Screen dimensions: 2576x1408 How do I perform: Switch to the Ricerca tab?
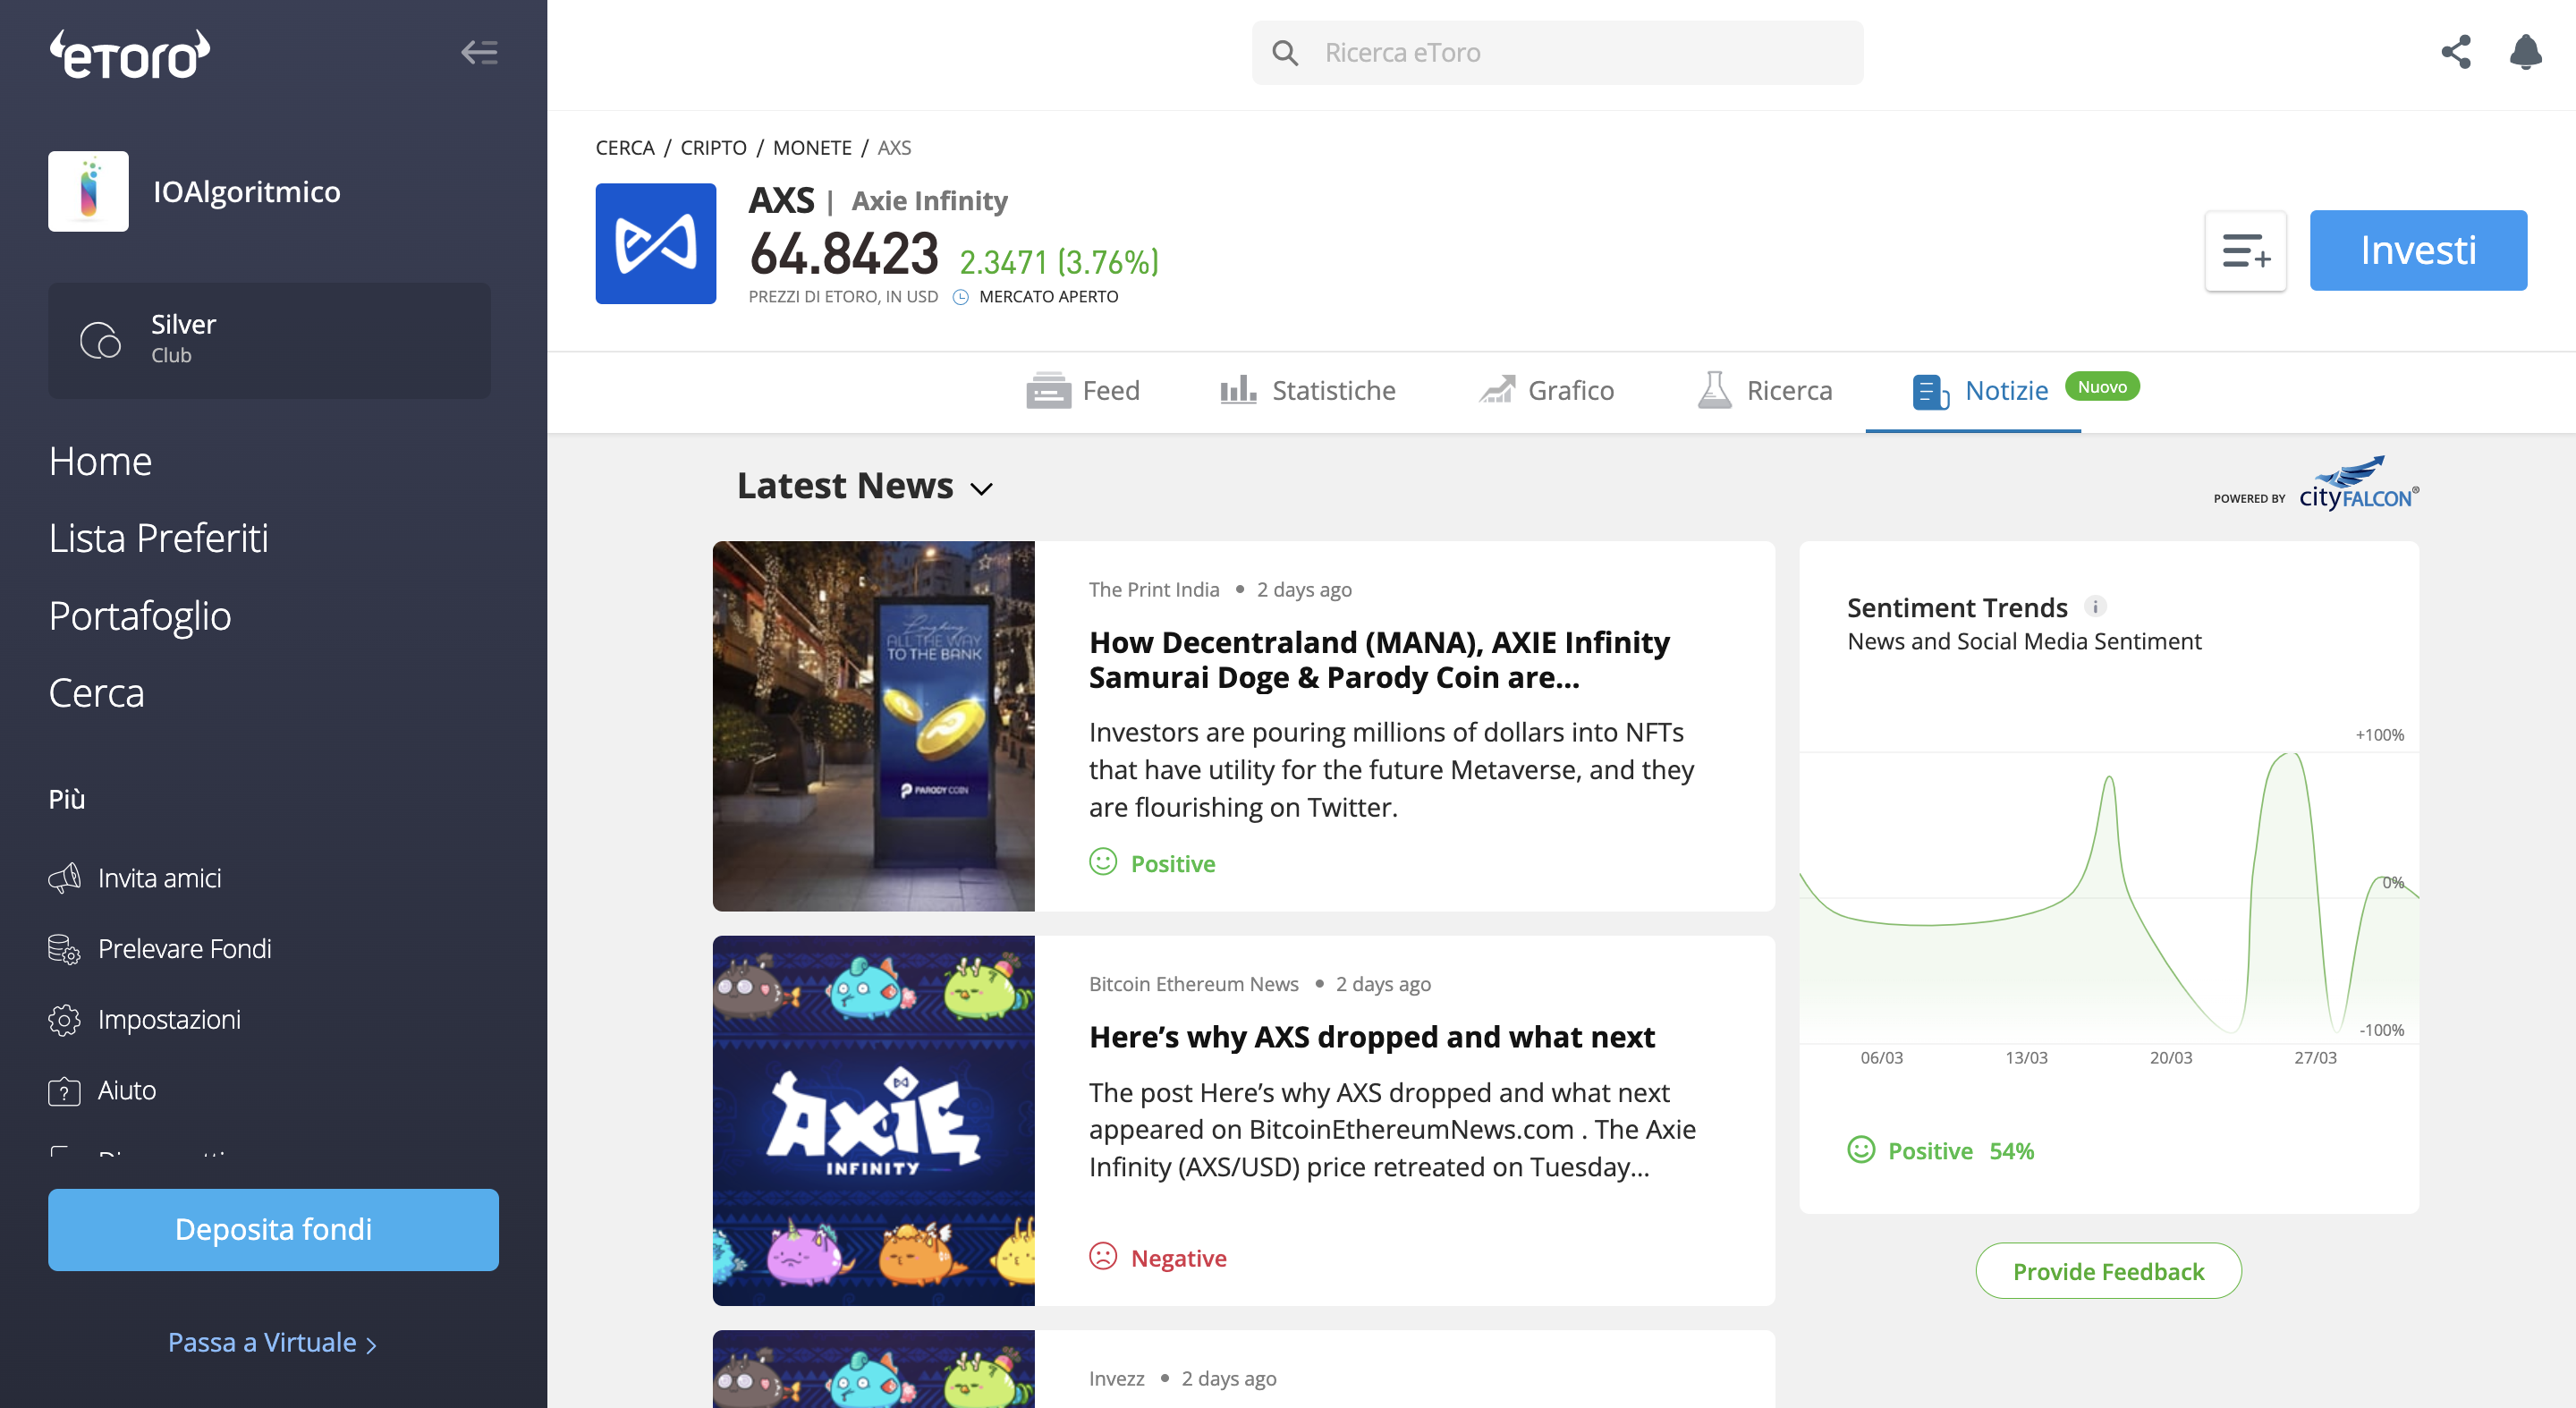click(x=1765, y=391)
